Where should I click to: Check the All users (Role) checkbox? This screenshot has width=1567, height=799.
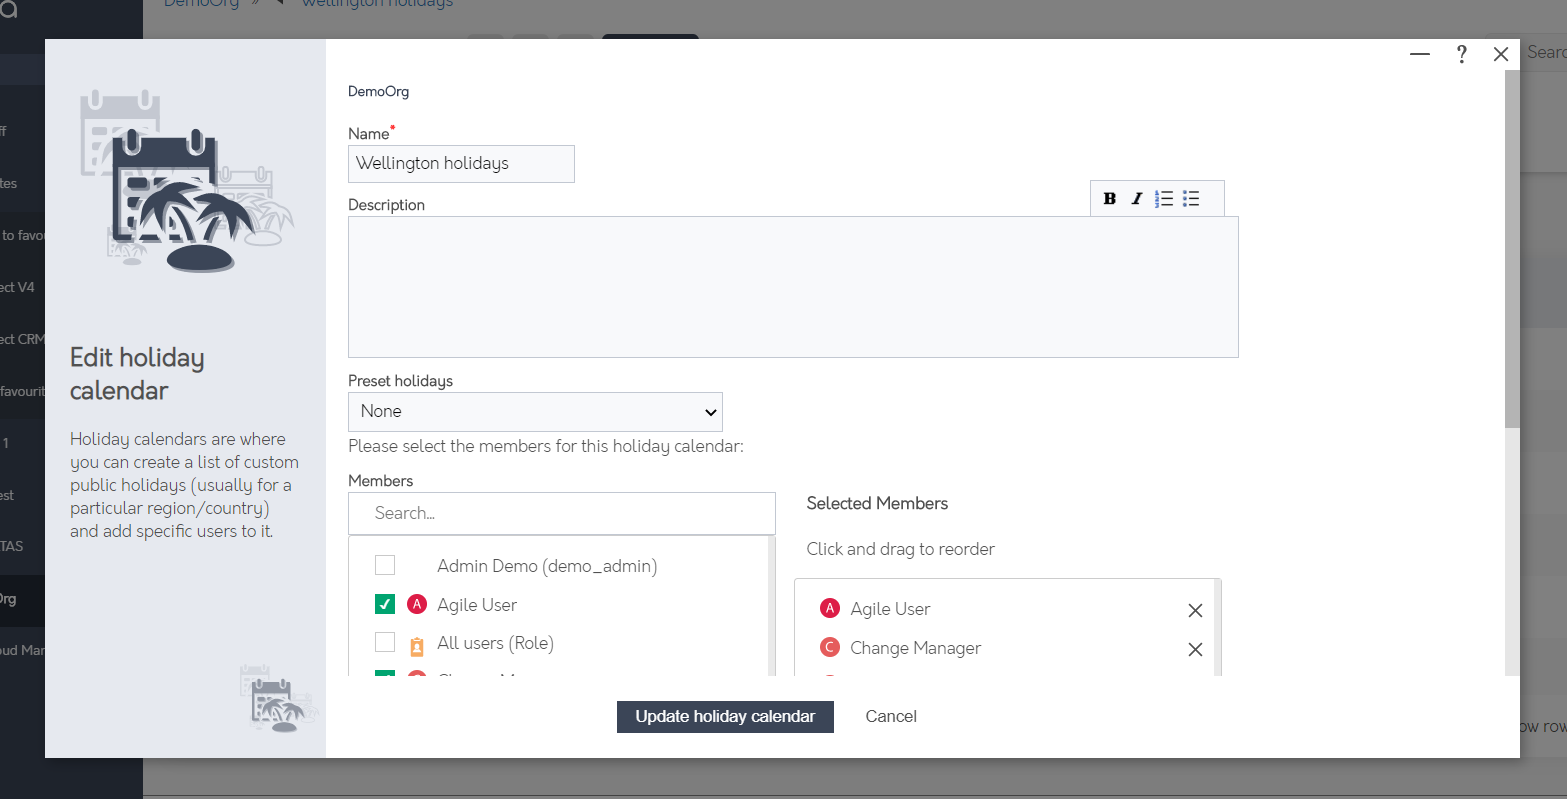(385, 642)
